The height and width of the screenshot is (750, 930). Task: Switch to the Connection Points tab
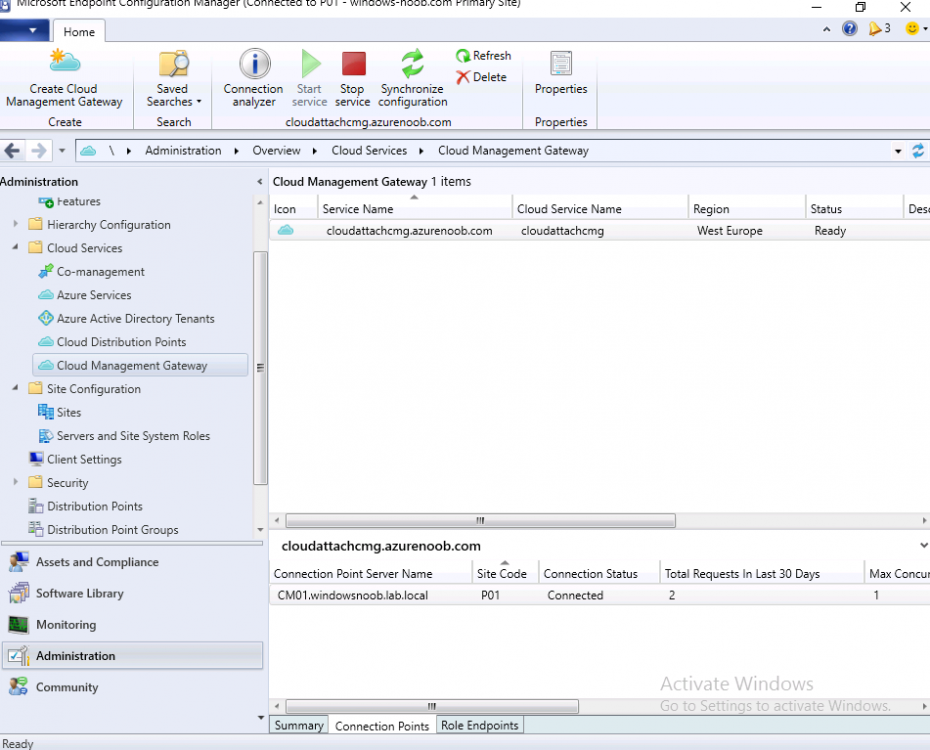pos(381,726)
